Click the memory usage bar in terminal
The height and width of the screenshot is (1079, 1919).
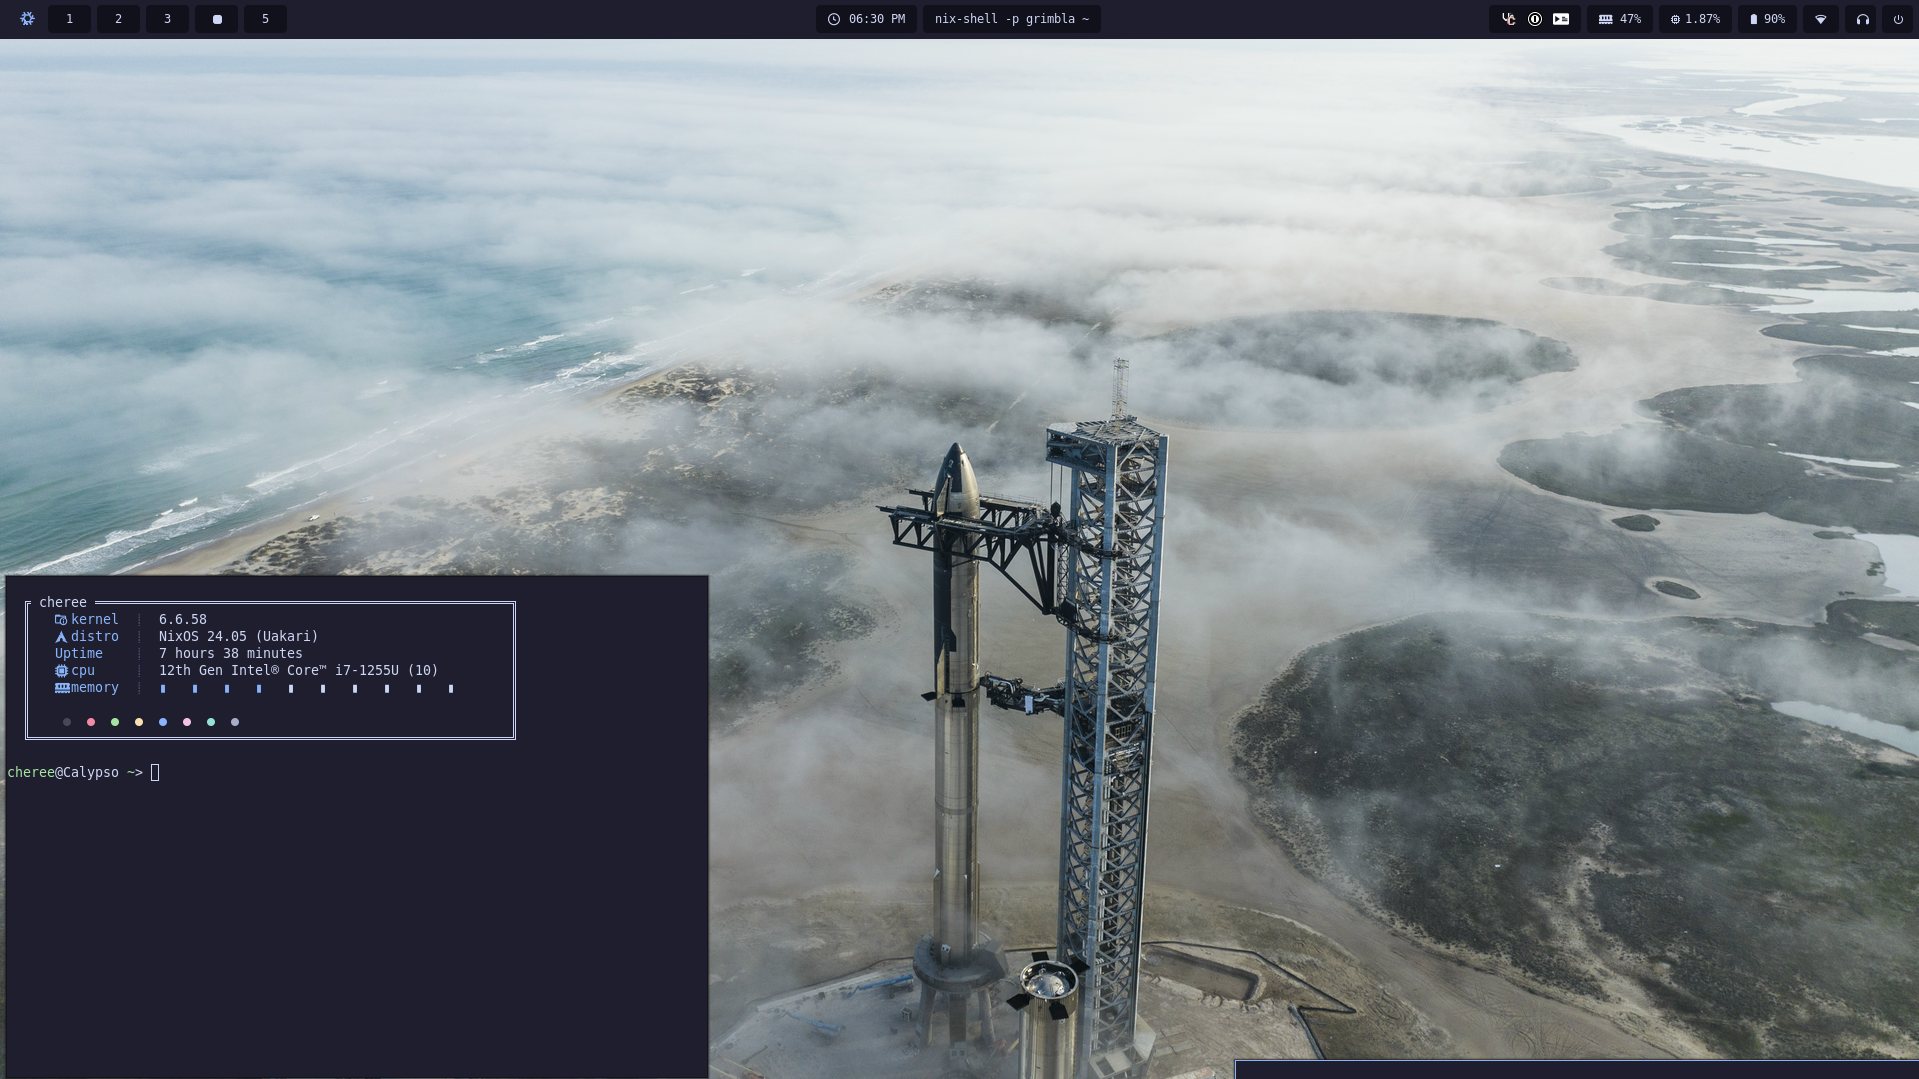coord(307,688)
